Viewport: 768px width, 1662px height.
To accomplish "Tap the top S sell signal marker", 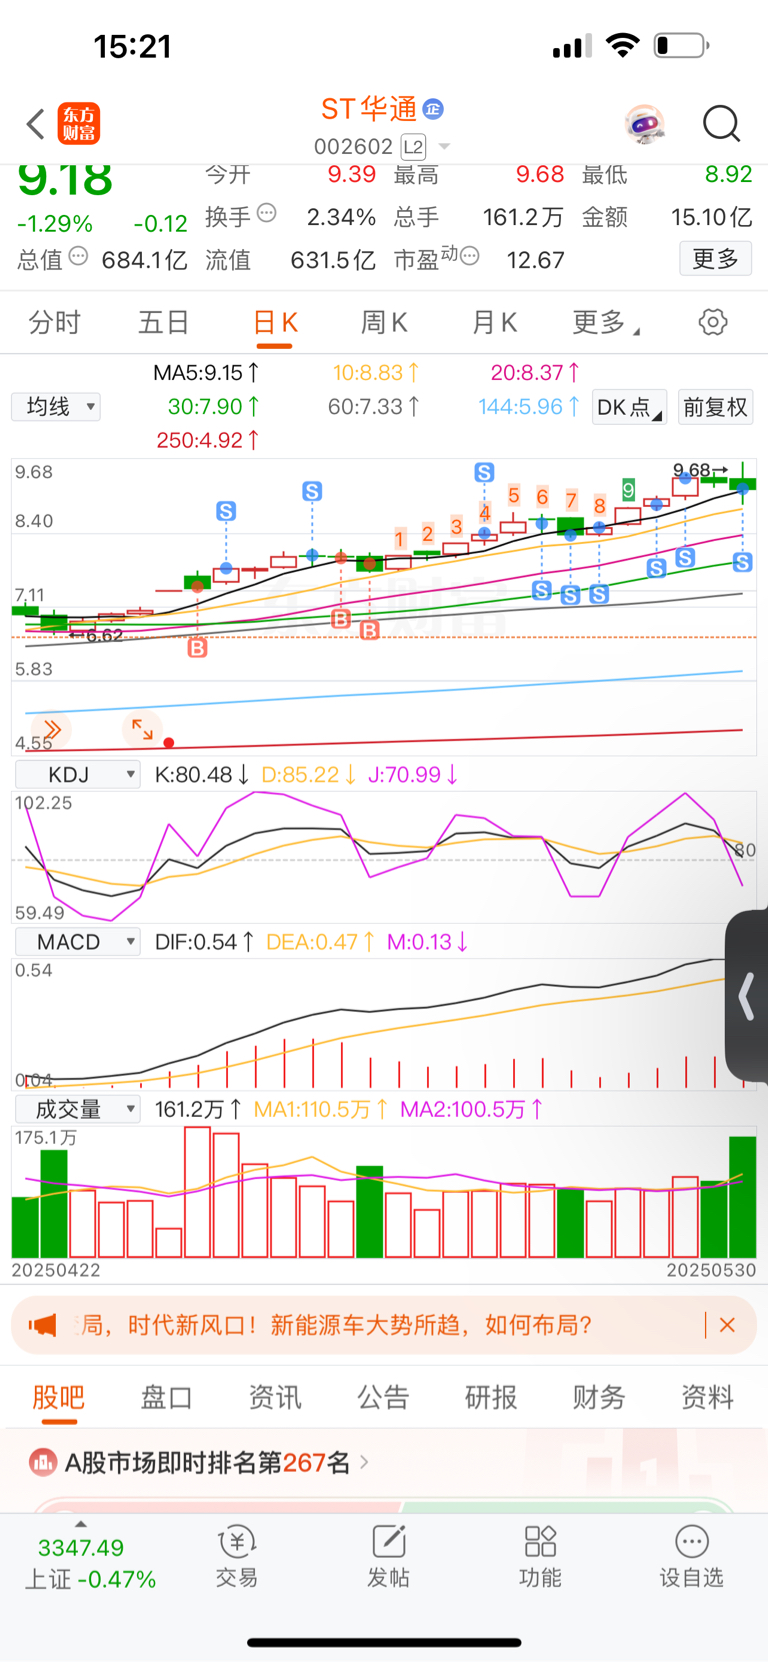I will [484, 472].
